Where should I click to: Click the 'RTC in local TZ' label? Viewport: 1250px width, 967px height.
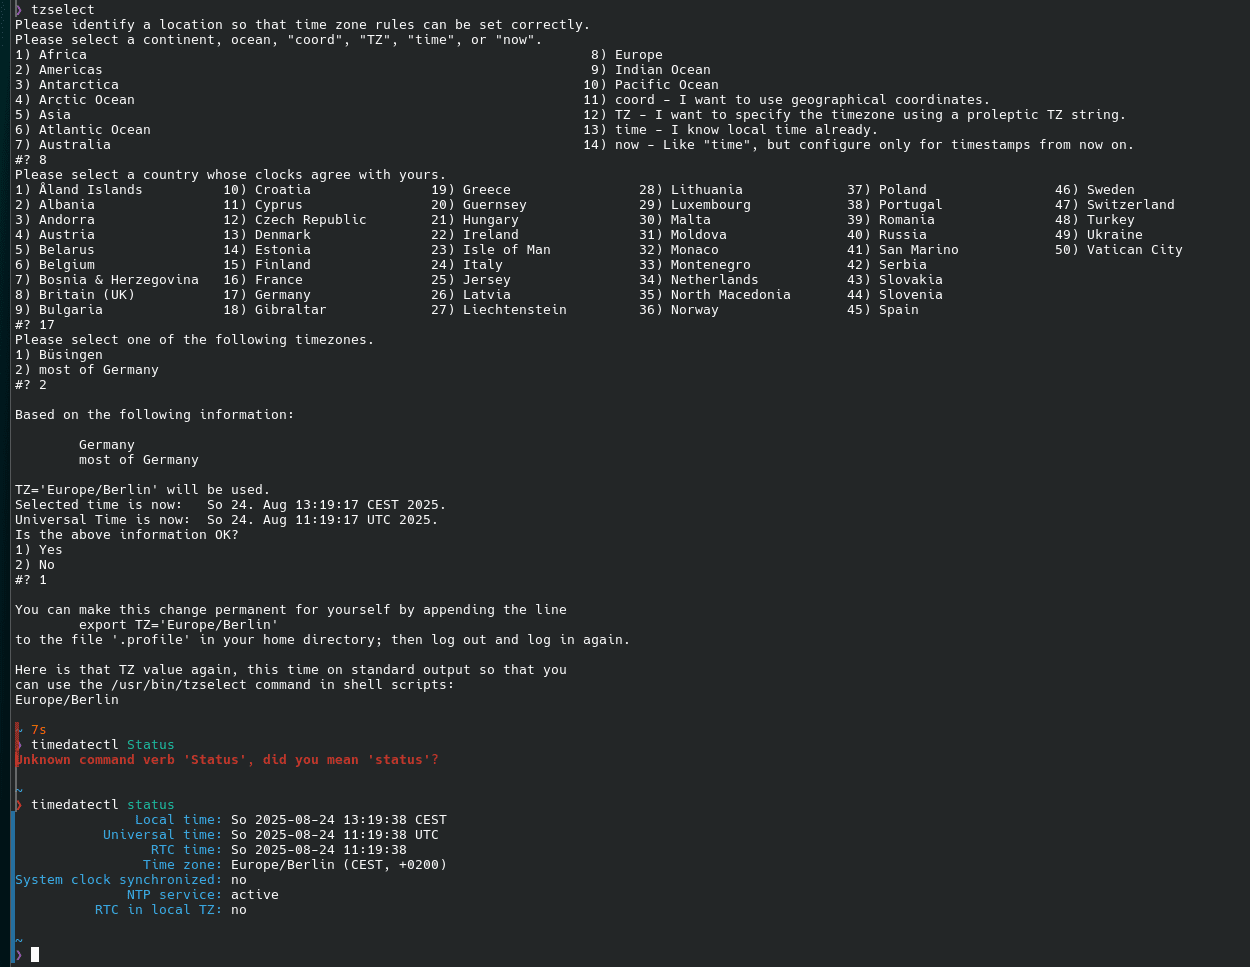158,910
